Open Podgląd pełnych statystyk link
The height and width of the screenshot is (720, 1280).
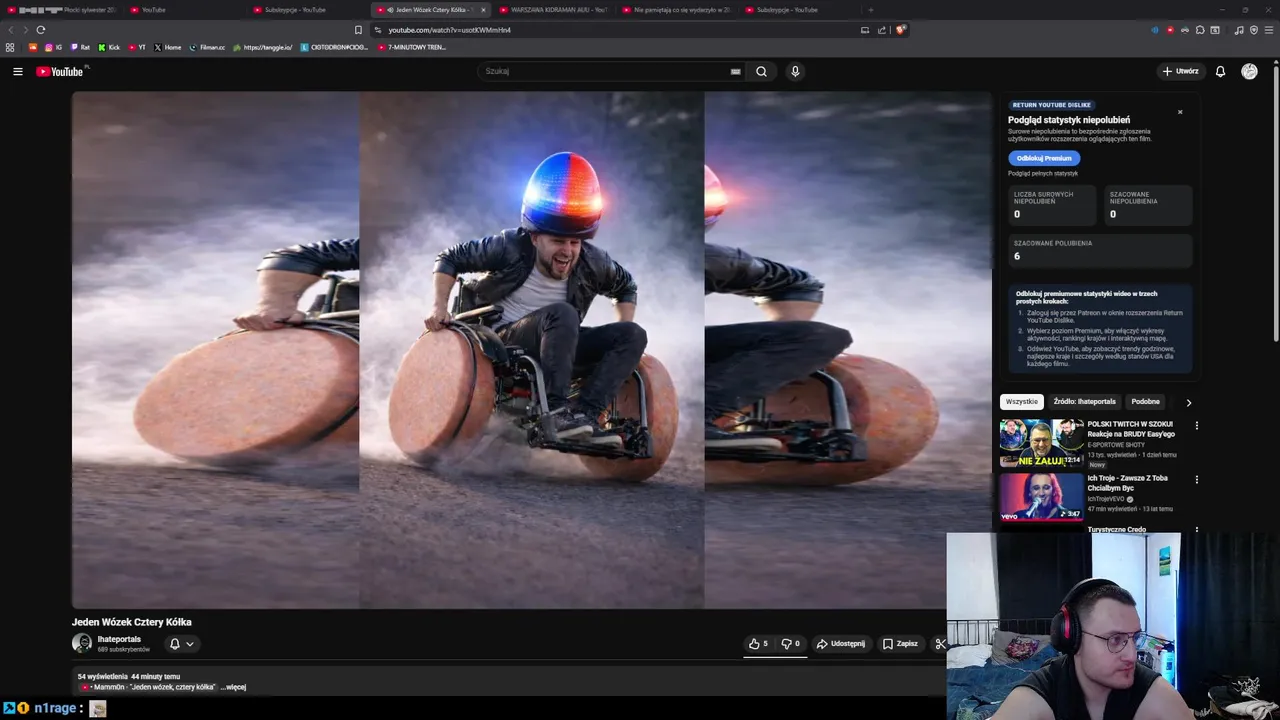[x=1043, y=173]
